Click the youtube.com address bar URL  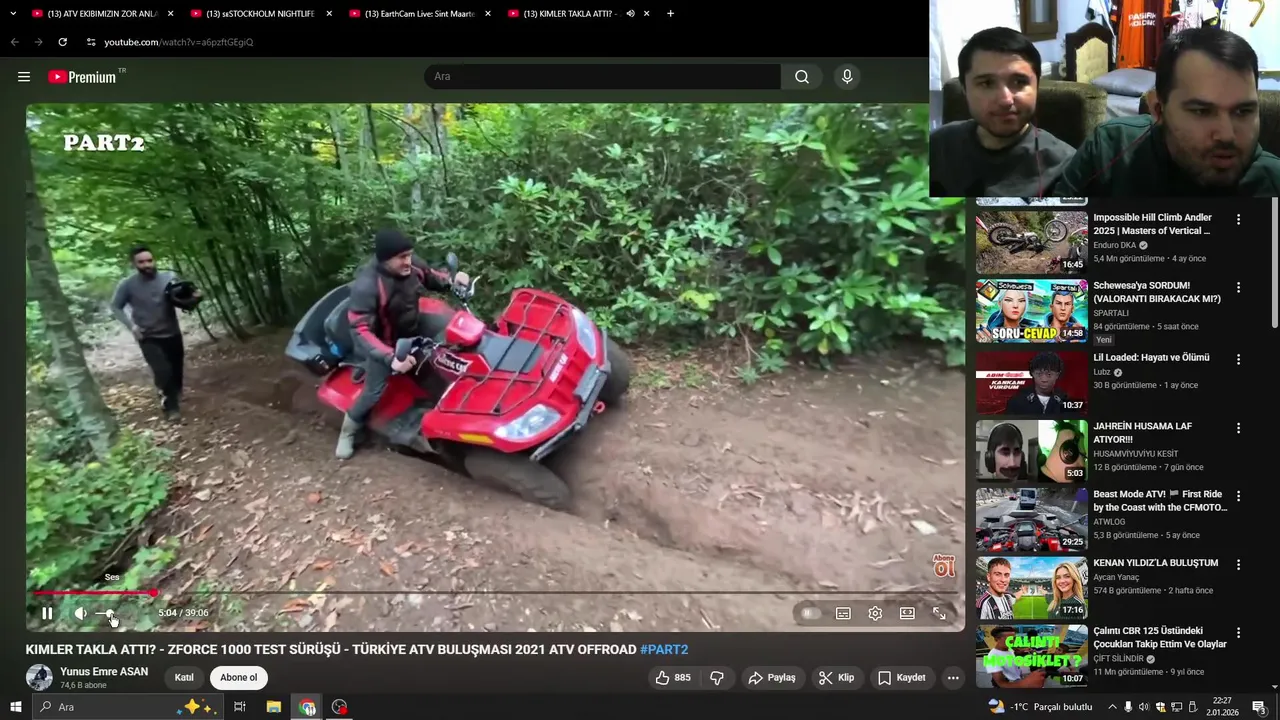(x=179, y=42)
